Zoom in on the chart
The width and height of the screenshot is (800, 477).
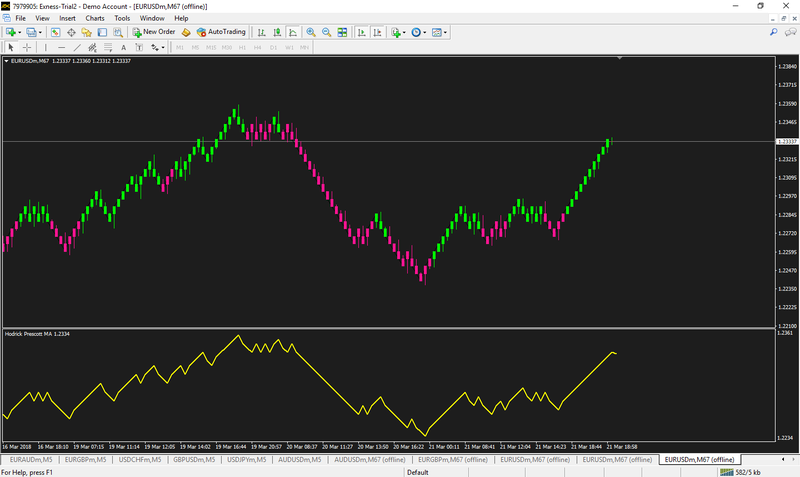[x=311, y=32]
